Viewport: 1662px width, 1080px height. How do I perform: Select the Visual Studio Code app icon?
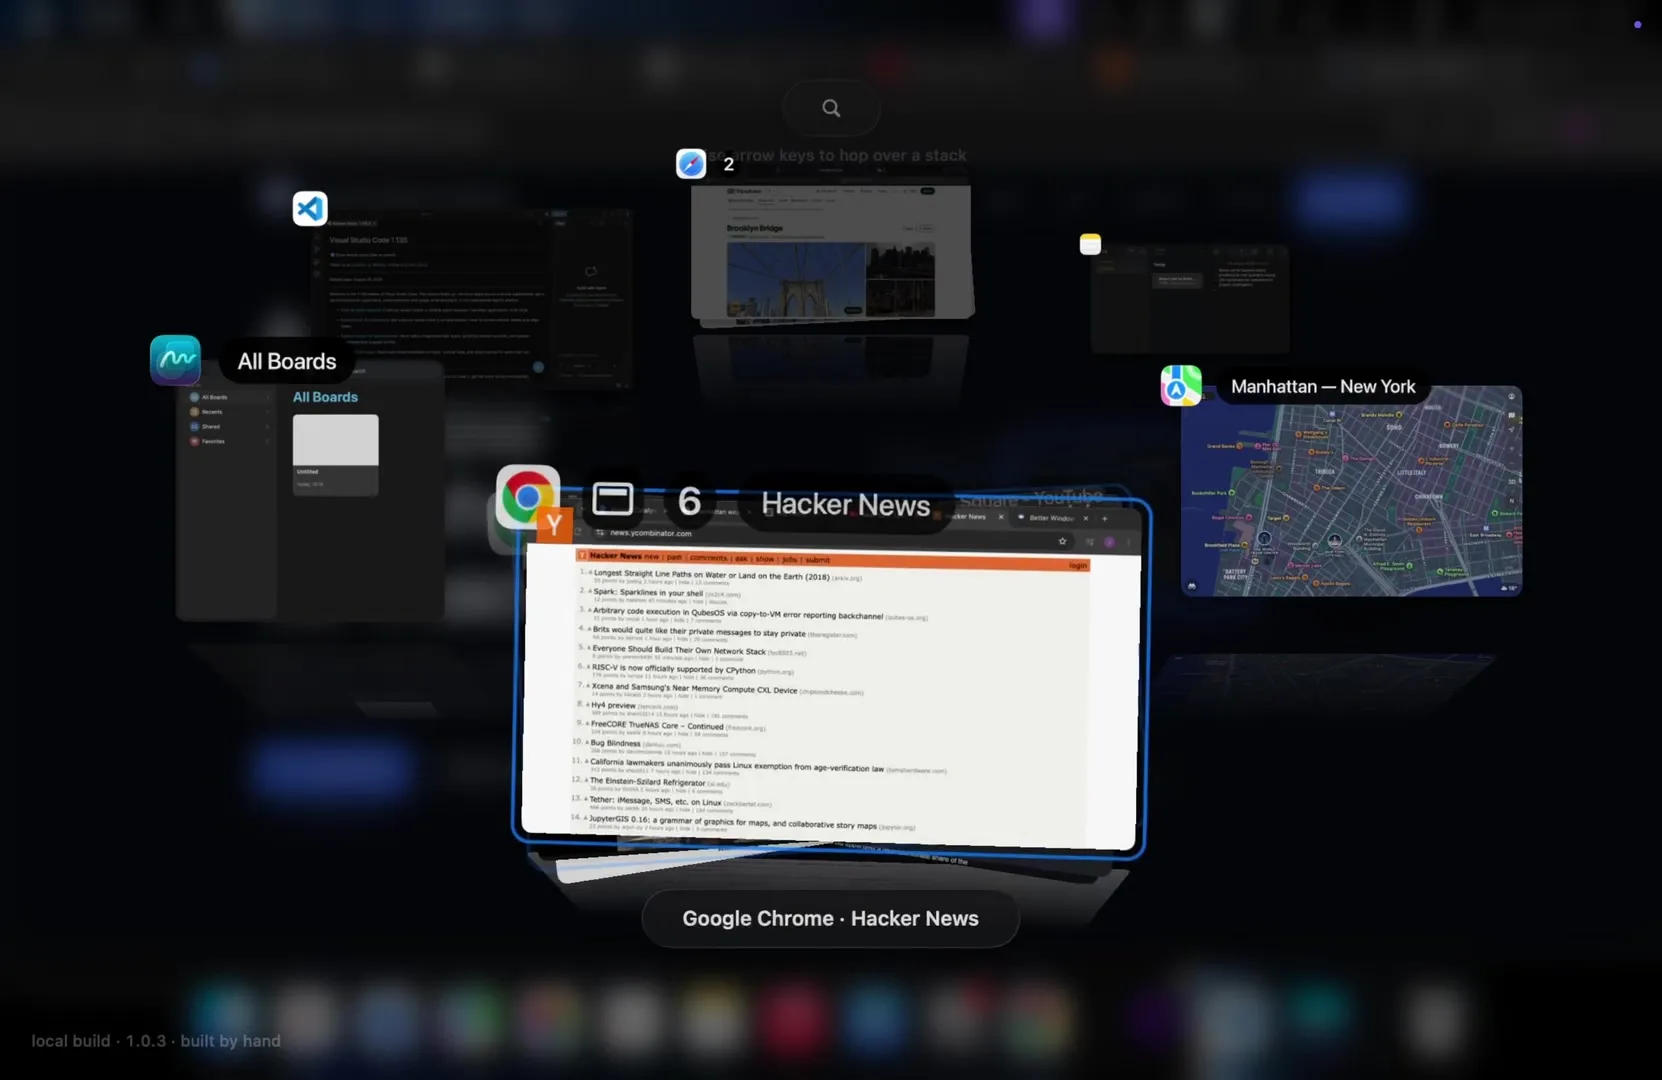(310, 208)
